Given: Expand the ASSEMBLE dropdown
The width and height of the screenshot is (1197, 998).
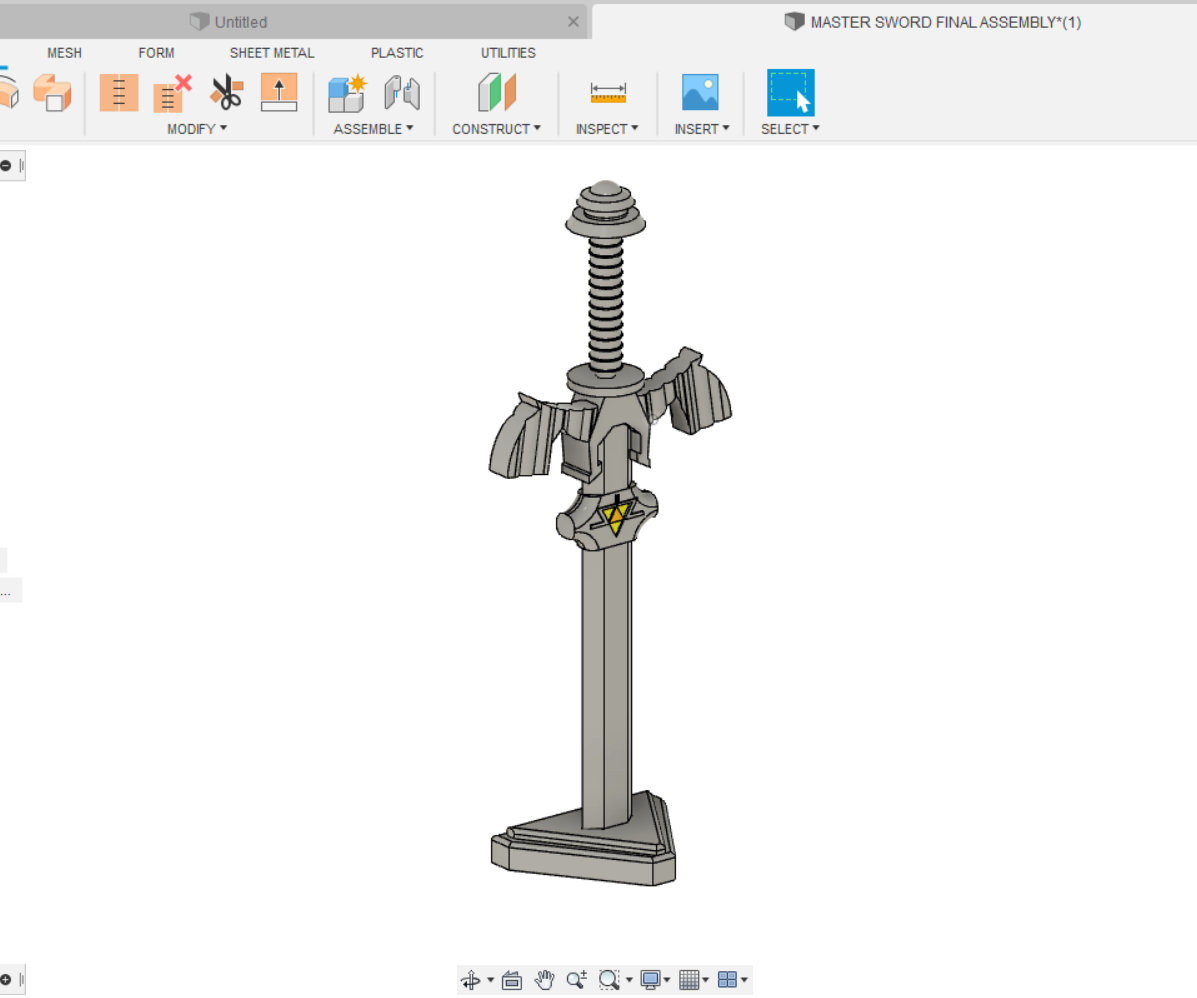Looking at the screenshot, I should (x=373, y=129).
